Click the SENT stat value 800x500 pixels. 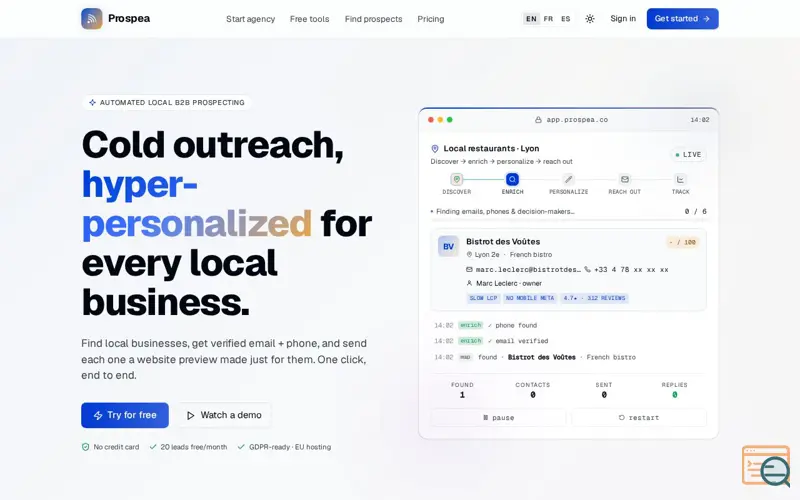click(x=604, y=395)
